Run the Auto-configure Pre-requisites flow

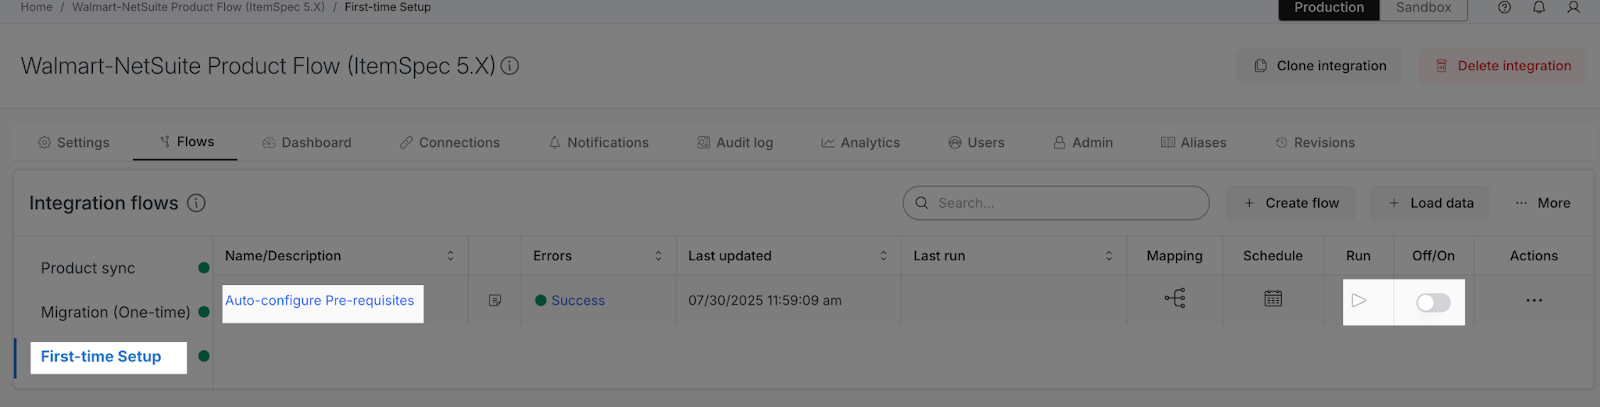[1359, 300]
